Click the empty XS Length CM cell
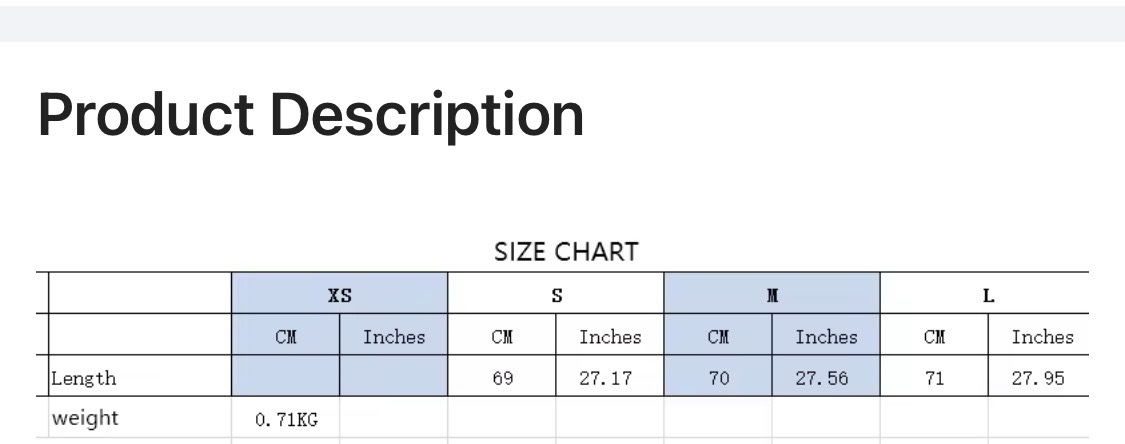 286,379
